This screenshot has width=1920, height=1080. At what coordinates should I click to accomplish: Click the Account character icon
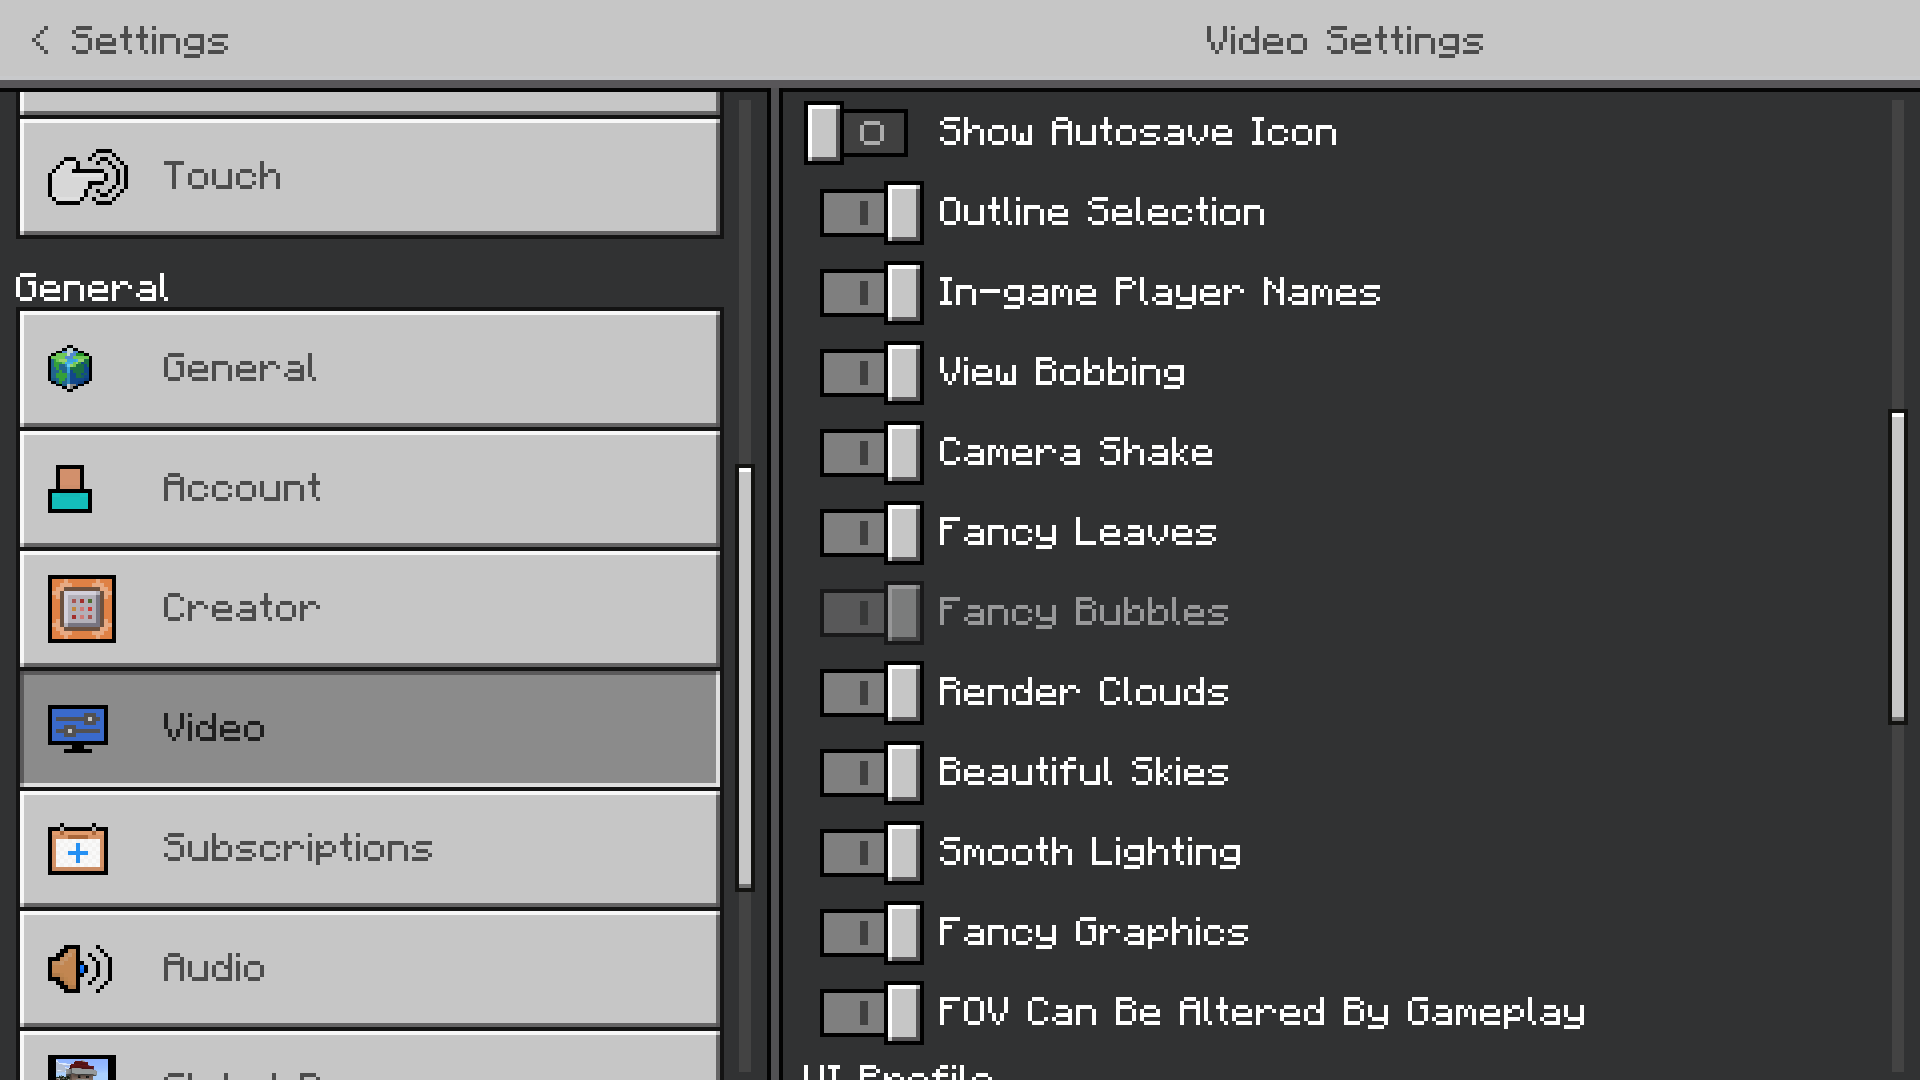click(x=70, y=489)
